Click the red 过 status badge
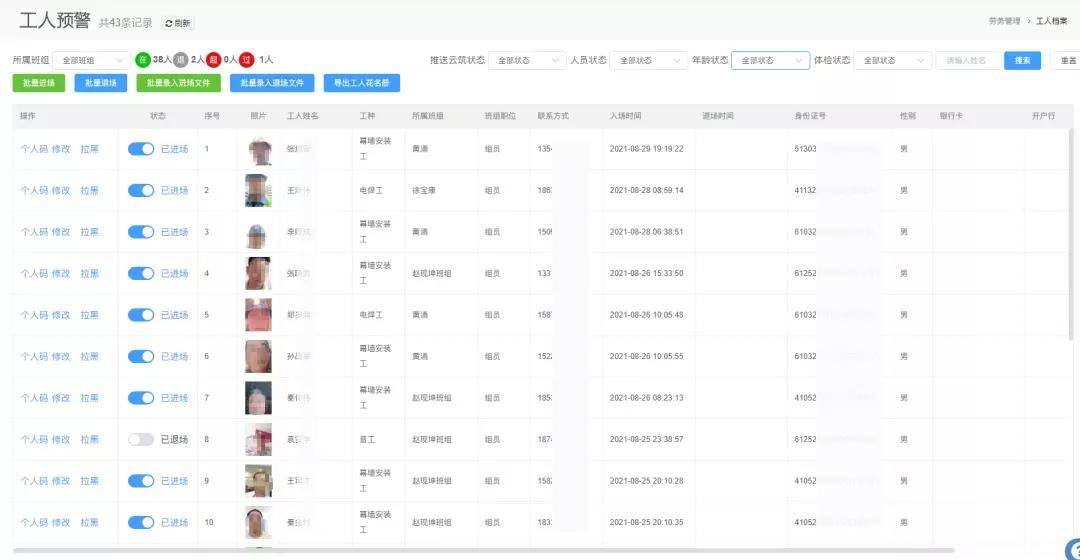This screenshot has height=560, width=1080. 247,60
